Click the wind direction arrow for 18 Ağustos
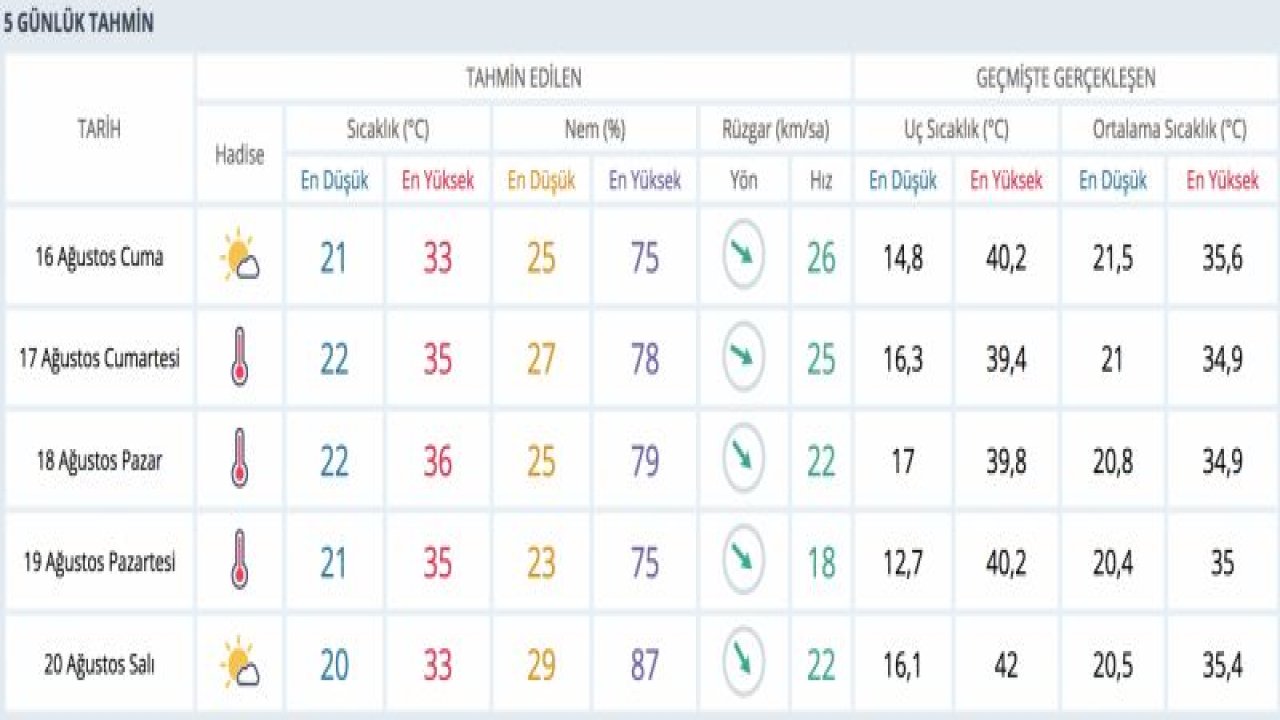1280x720 pixels. [743, 459]
